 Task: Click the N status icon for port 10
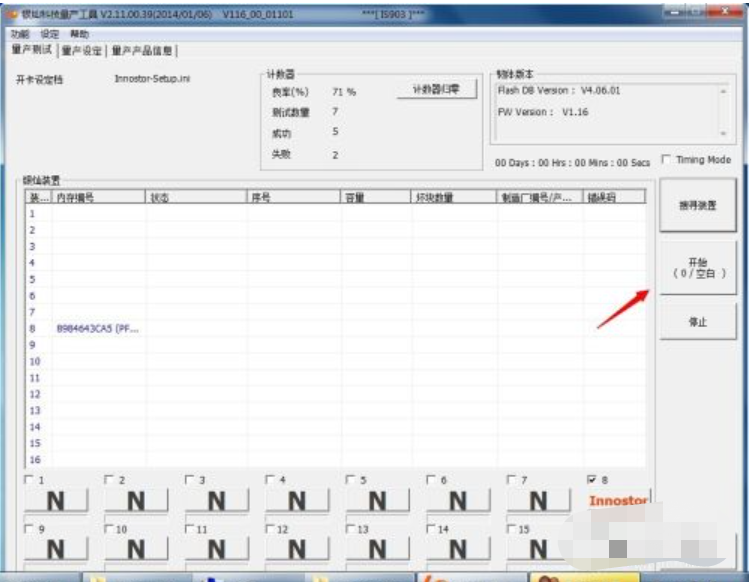pyautogui.click(x=136, y=550)
